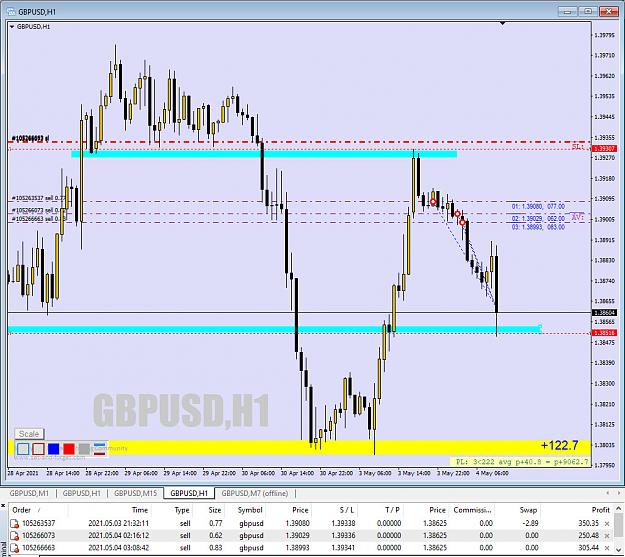Click the 2021.05.04 02:16:12 time cell
This screenshot has height=557, width=625.
(119, 535)
